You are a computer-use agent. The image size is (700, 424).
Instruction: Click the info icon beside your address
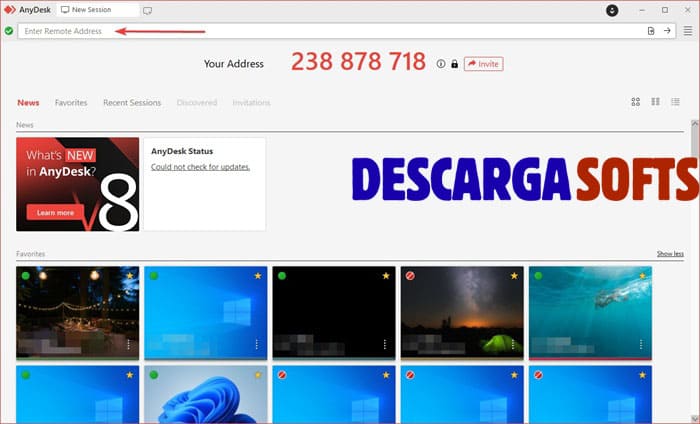click(x=441, y=64)
